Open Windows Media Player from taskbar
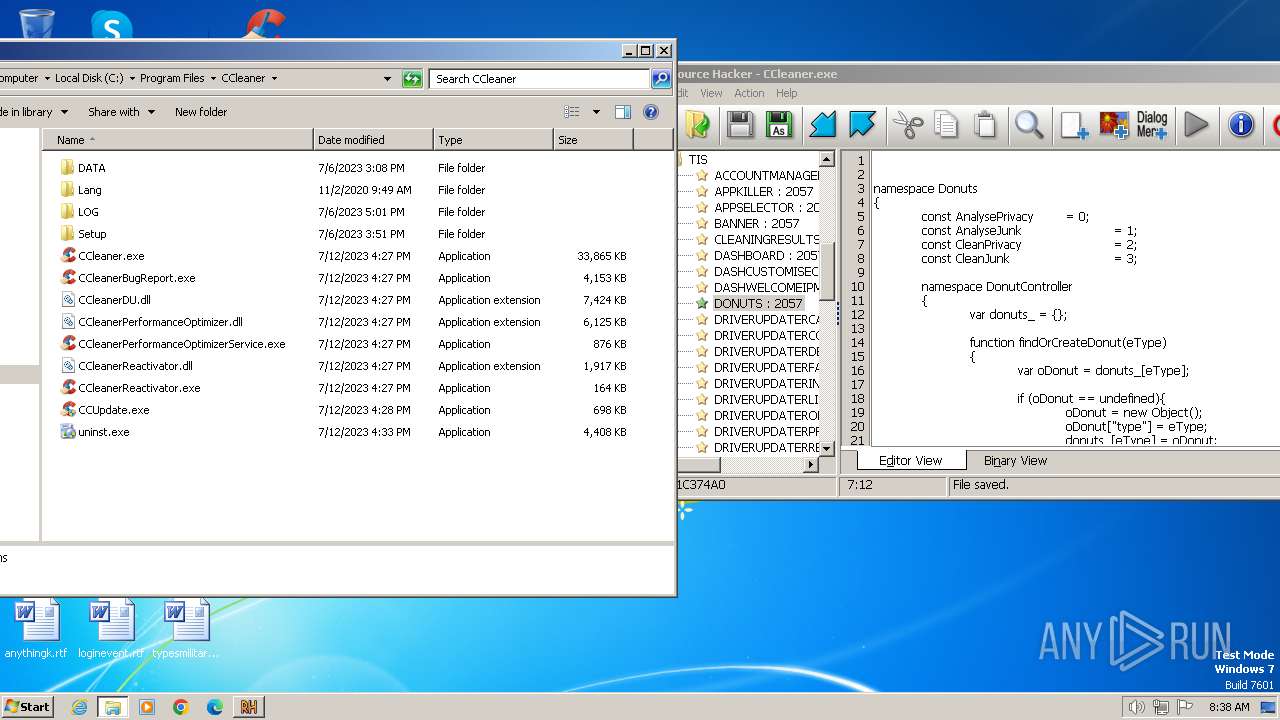 point(147,707)
